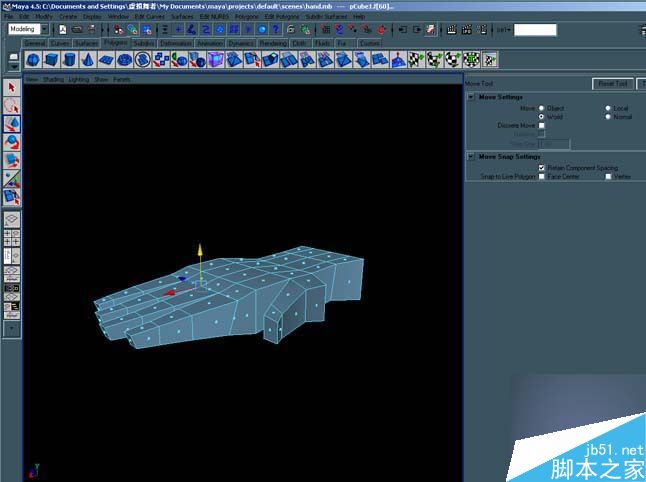Activate the Lasso select tool
Image resolution: width=646 pixels, height=482 pixels.
12,105
